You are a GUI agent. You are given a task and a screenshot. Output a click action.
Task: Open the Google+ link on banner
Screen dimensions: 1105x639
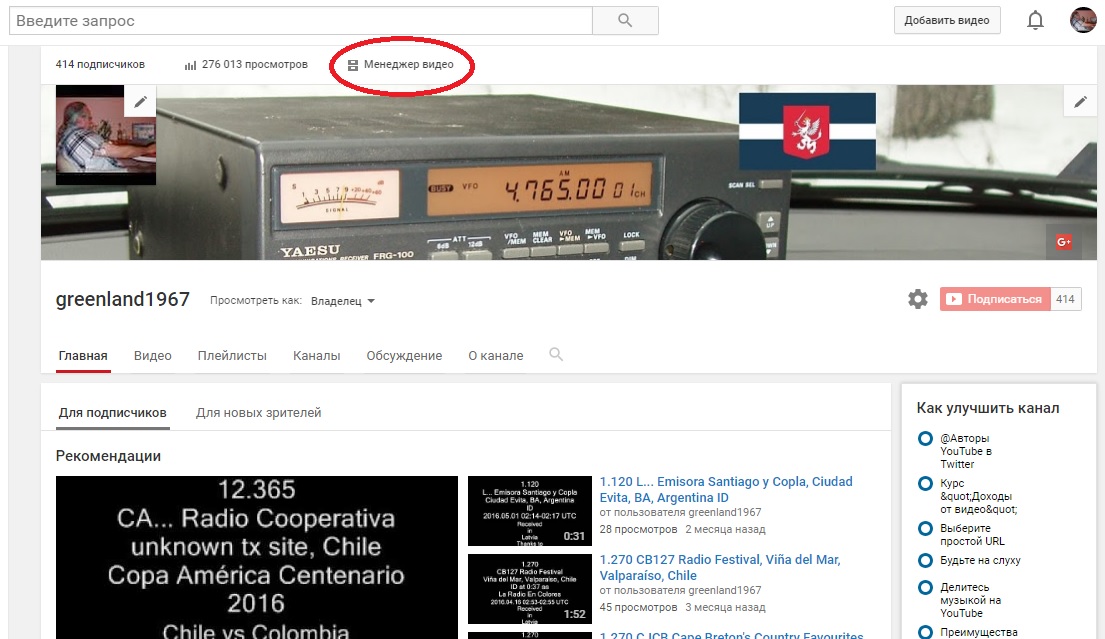tap(1063, 242)
